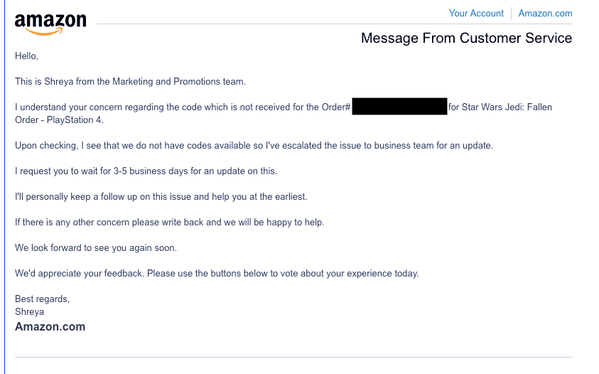This screenshot has height=374, width=599.
Task: Click the "Hello," greeting line
Action: point(27,56)
